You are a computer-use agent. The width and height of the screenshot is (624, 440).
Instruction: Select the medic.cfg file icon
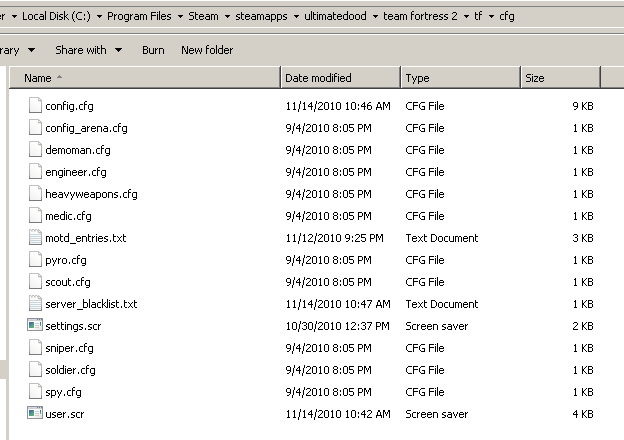pos(35,216)
